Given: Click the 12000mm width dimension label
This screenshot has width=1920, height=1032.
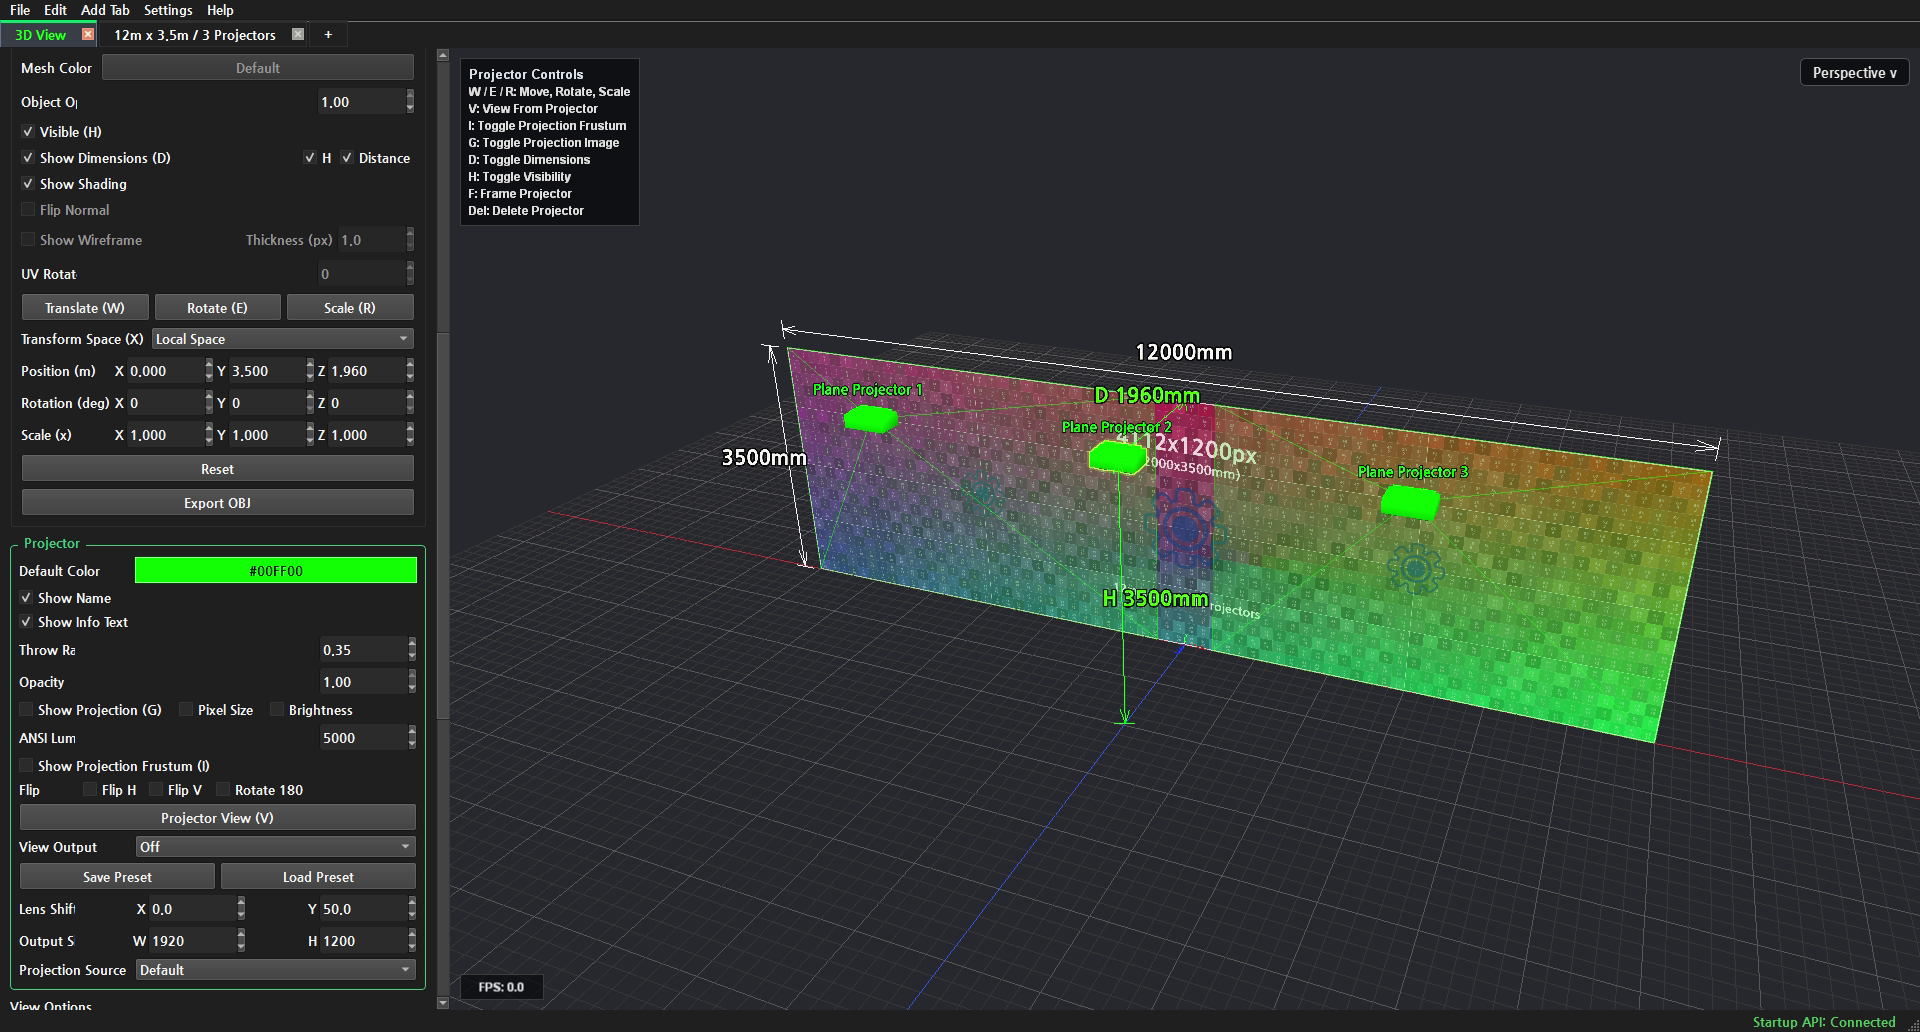Looking at the screenshot, I should pos(1184,352).
